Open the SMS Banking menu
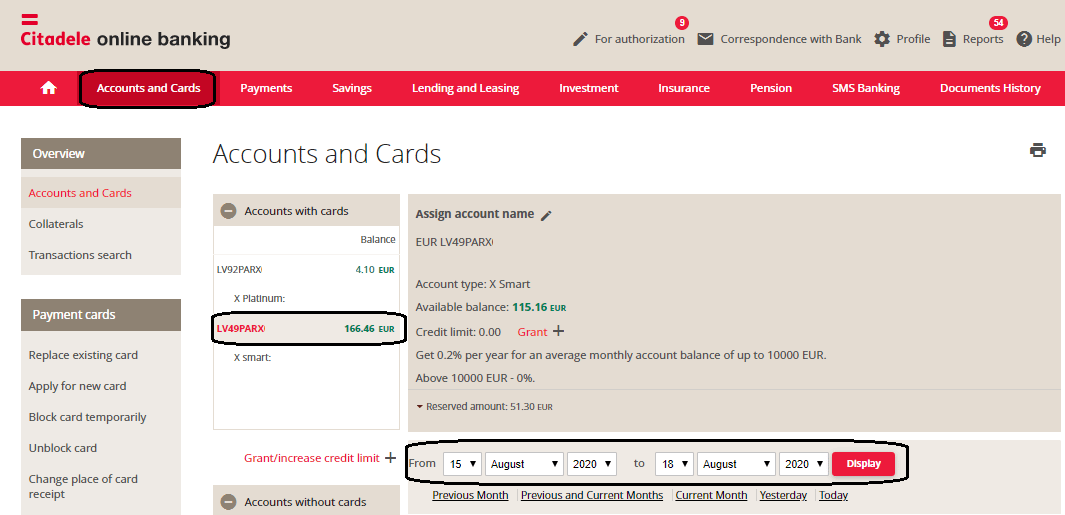 [x=866, y=88]
